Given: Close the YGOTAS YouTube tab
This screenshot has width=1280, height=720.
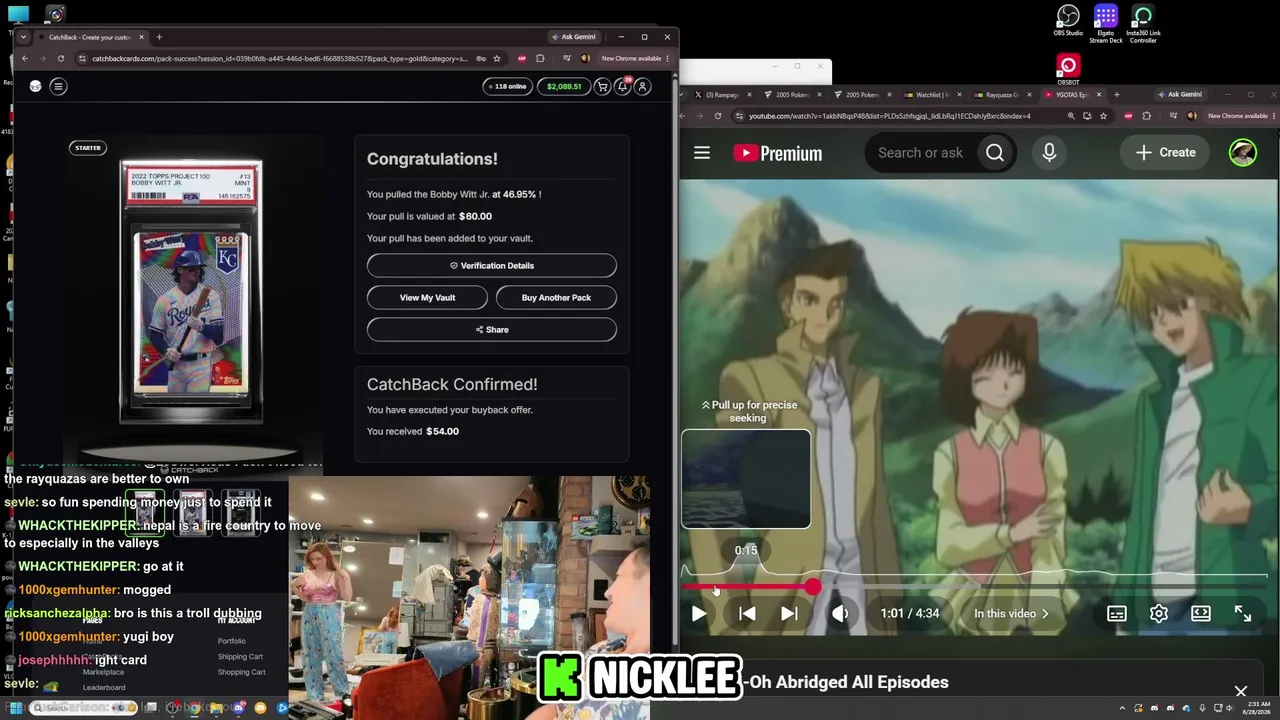Looking at the screenshot, I should tap(1099, 95).
